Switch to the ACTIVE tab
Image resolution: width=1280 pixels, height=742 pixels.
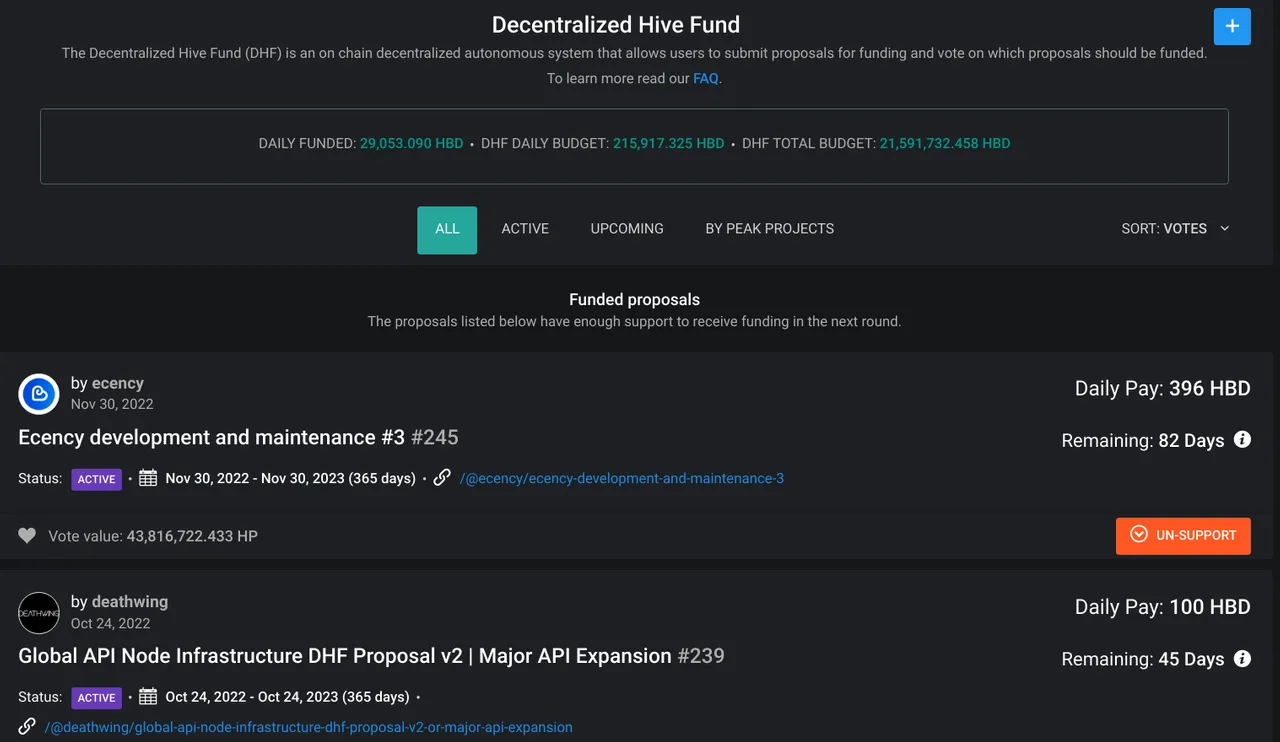coord(525,229)
